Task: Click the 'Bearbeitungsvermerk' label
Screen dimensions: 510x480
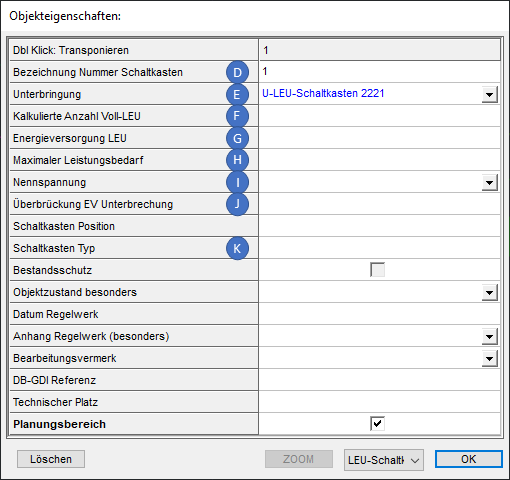Action: point(65,358)
